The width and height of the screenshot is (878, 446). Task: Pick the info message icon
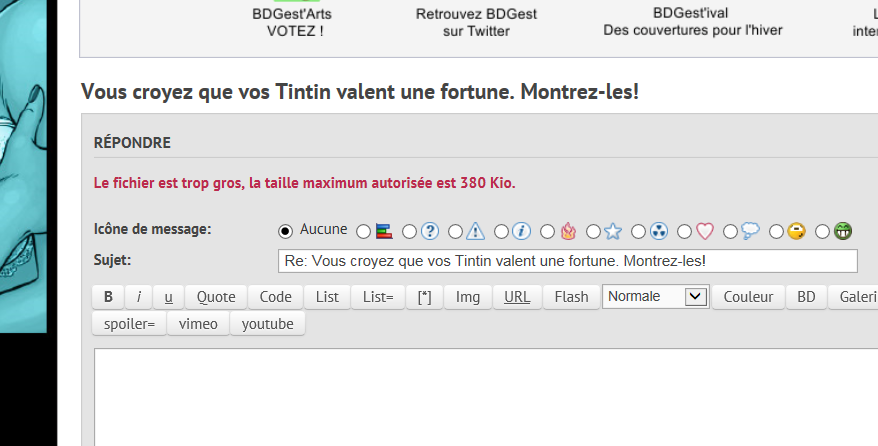click(521, 232)
